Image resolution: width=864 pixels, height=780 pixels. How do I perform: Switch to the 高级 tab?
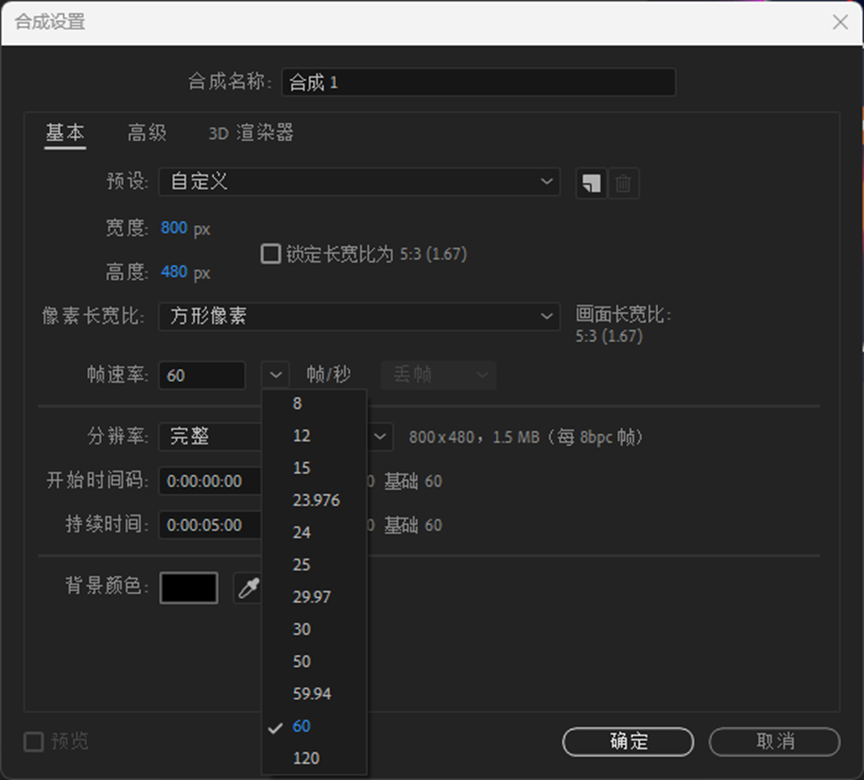click(x=147, y=133)
